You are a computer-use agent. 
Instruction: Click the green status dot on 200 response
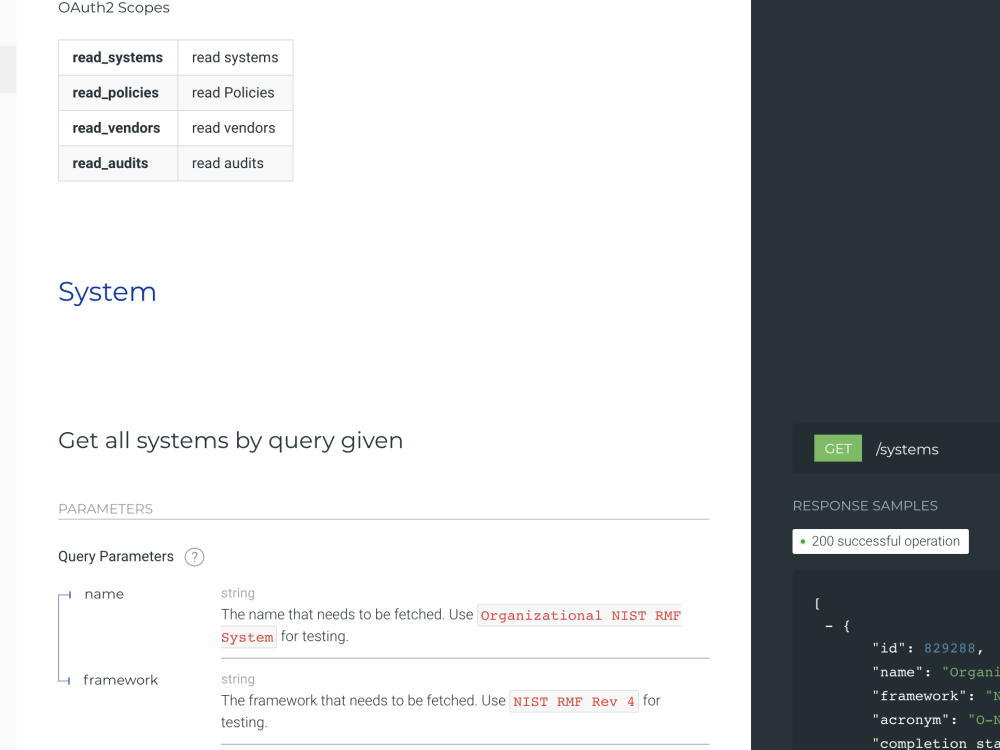tap(801, 541)
